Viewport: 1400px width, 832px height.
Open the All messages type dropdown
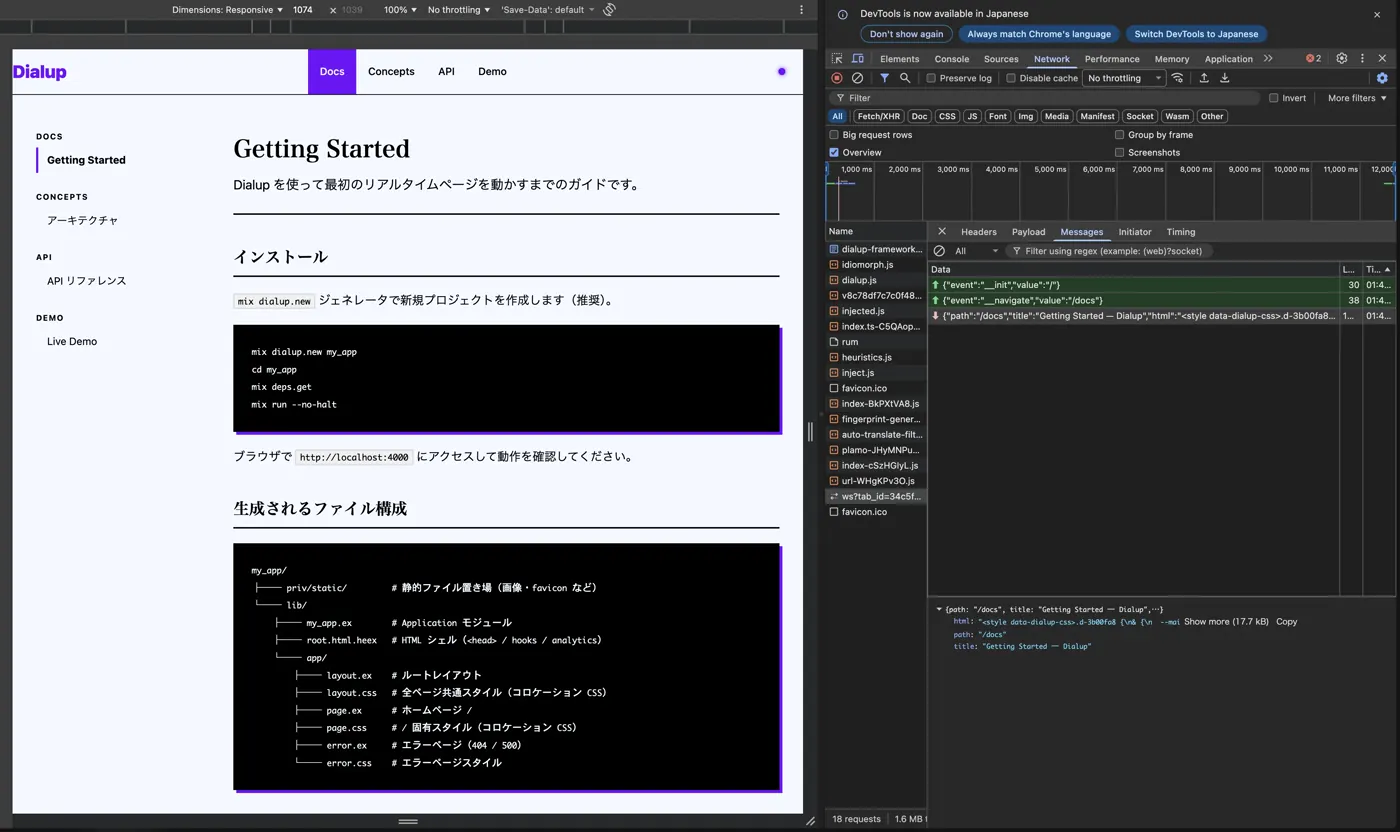pyautogui.click(x=976, y=251)
